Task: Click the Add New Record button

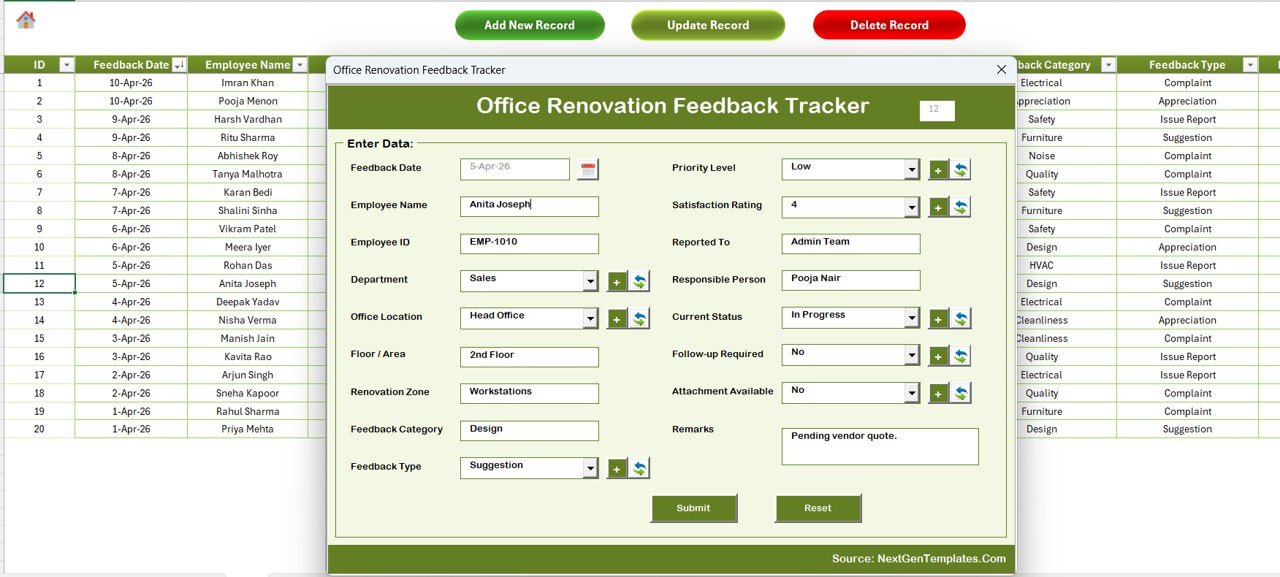Action: (529, 25)
